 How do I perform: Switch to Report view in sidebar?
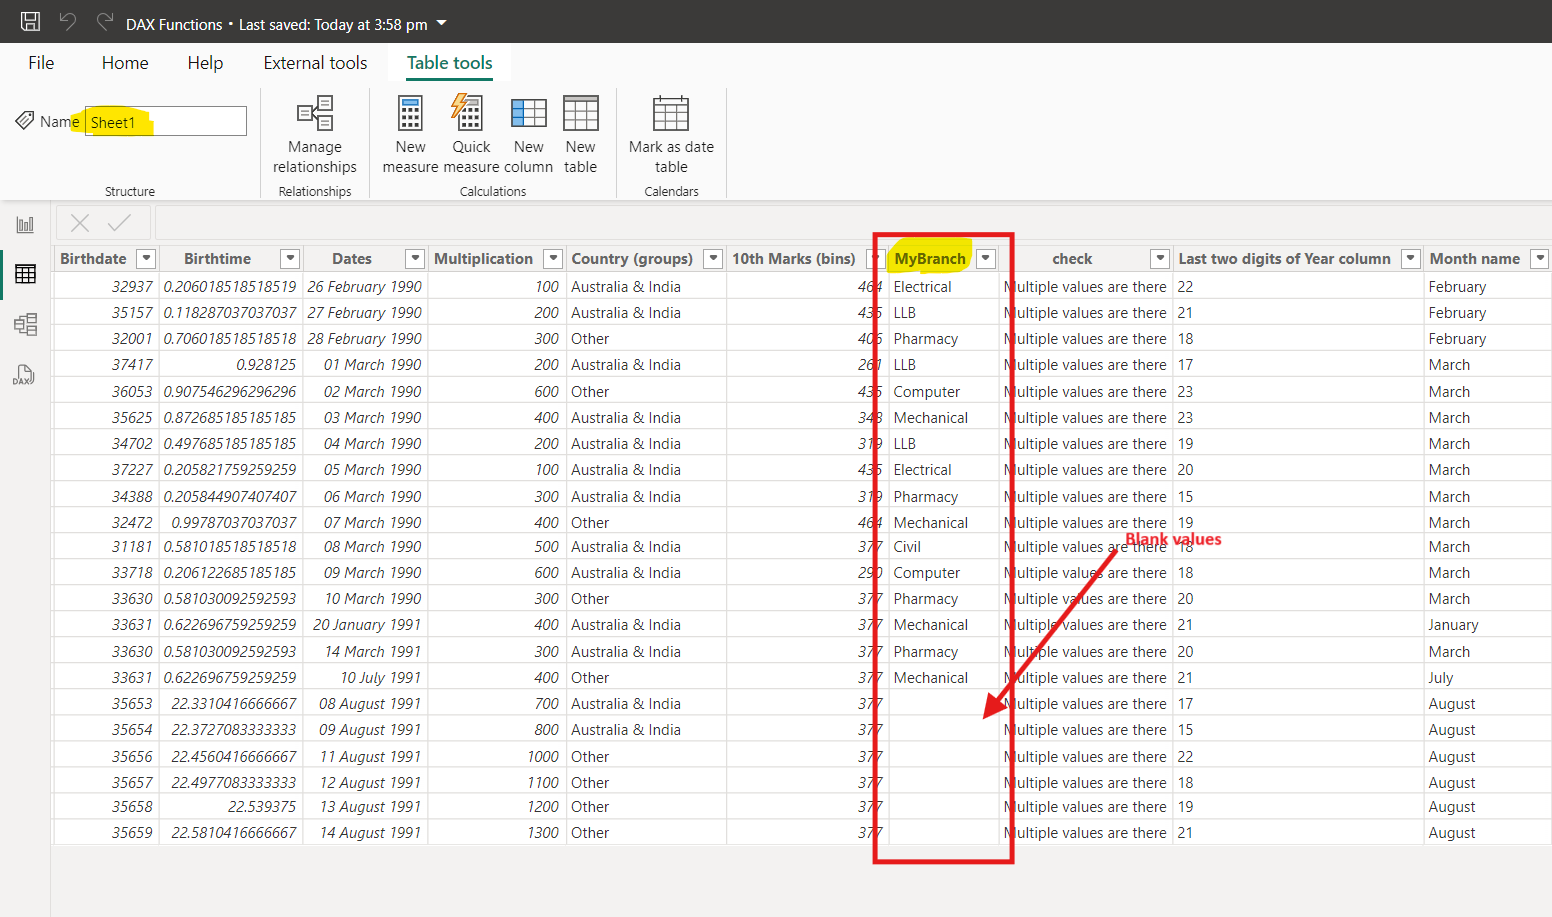25,225
